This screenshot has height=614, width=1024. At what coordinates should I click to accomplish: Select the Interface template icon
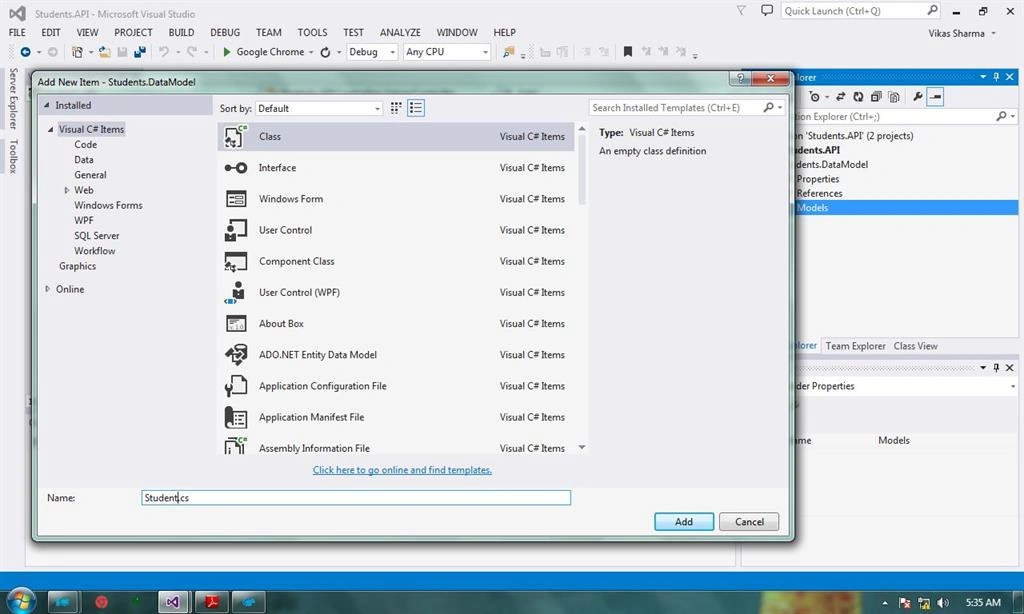pyautogui.click(x=236, y=168)
